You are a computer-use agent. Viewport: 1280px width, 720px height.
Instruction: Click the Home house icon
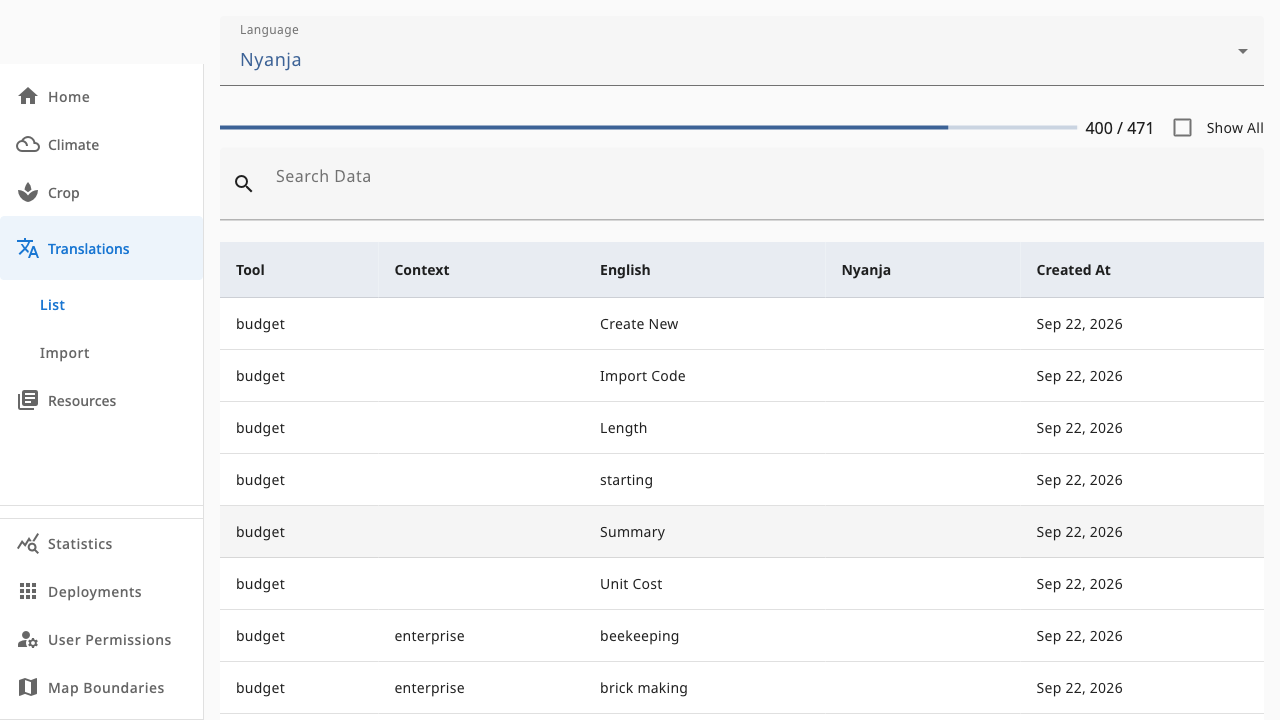[x=28, y=96]
